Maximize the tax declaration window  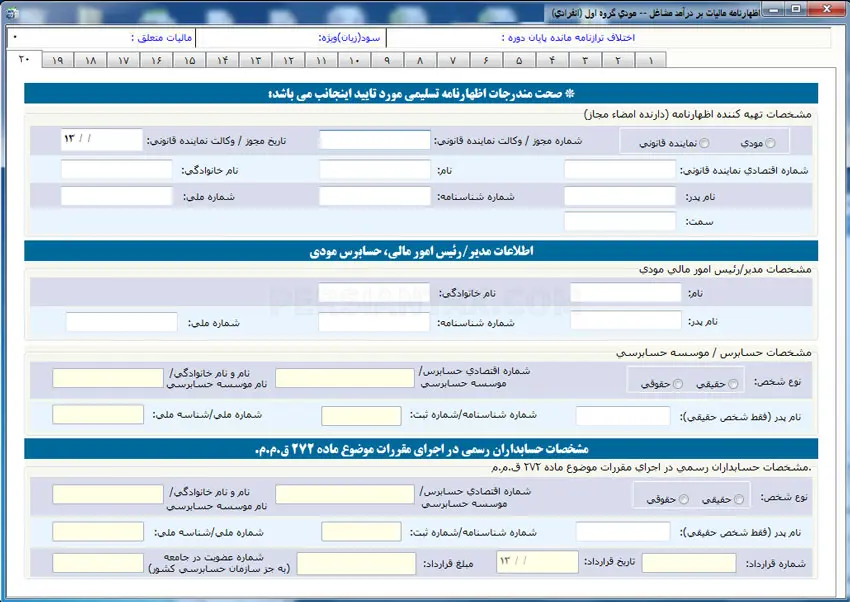click(x=796, y=9)
